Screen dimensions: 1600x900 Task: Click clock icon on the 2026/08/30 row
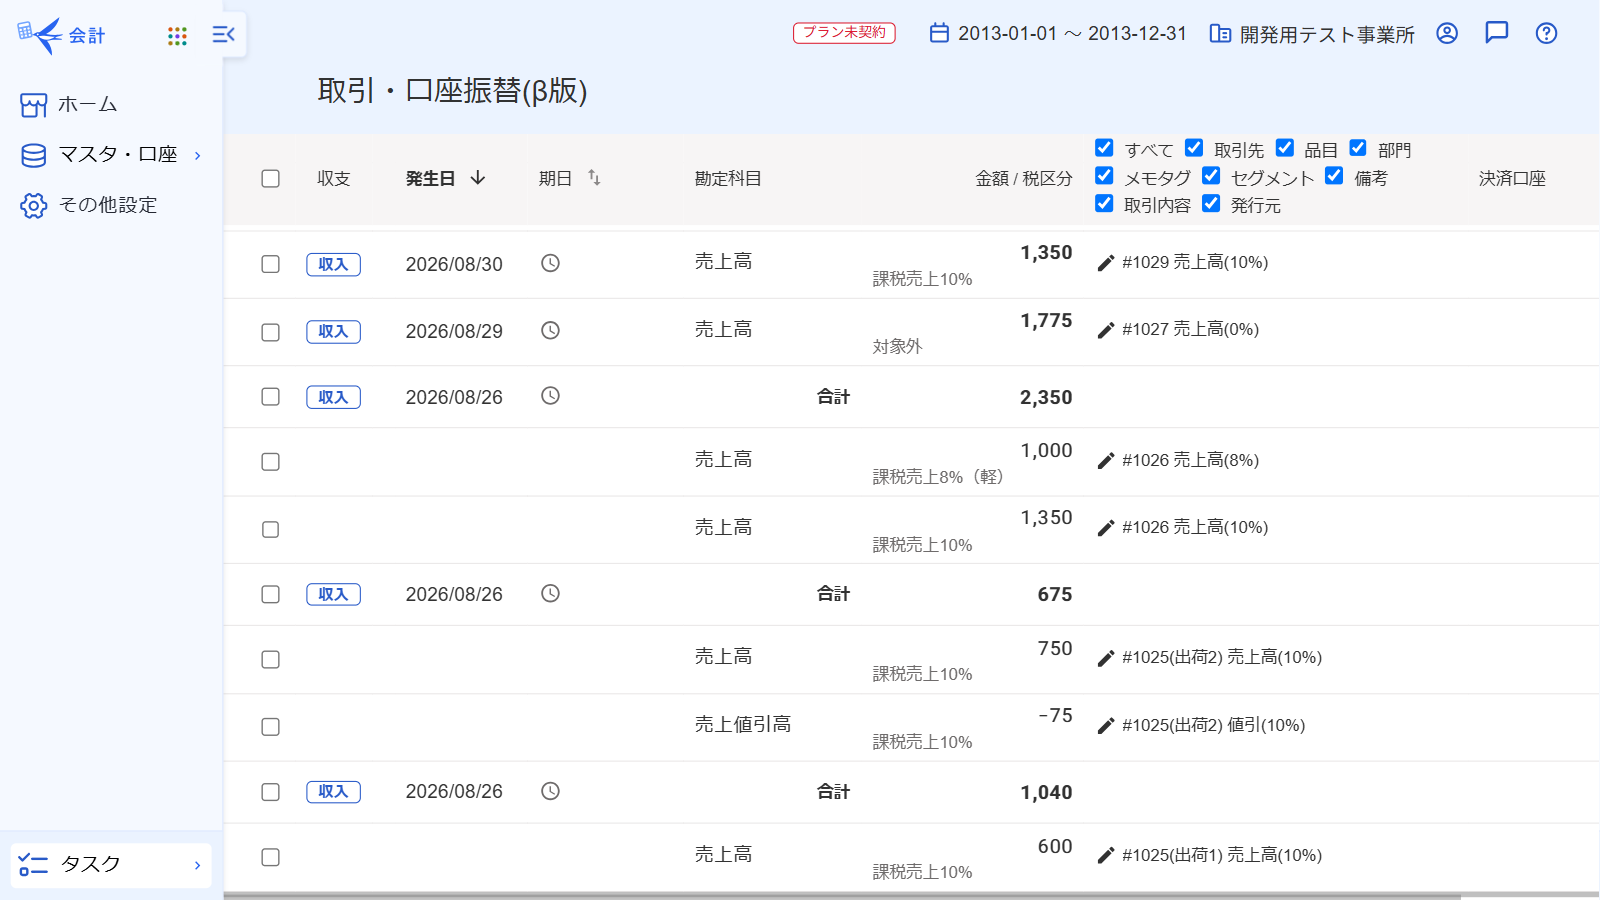pyautogui.click(x=550, y=263)
